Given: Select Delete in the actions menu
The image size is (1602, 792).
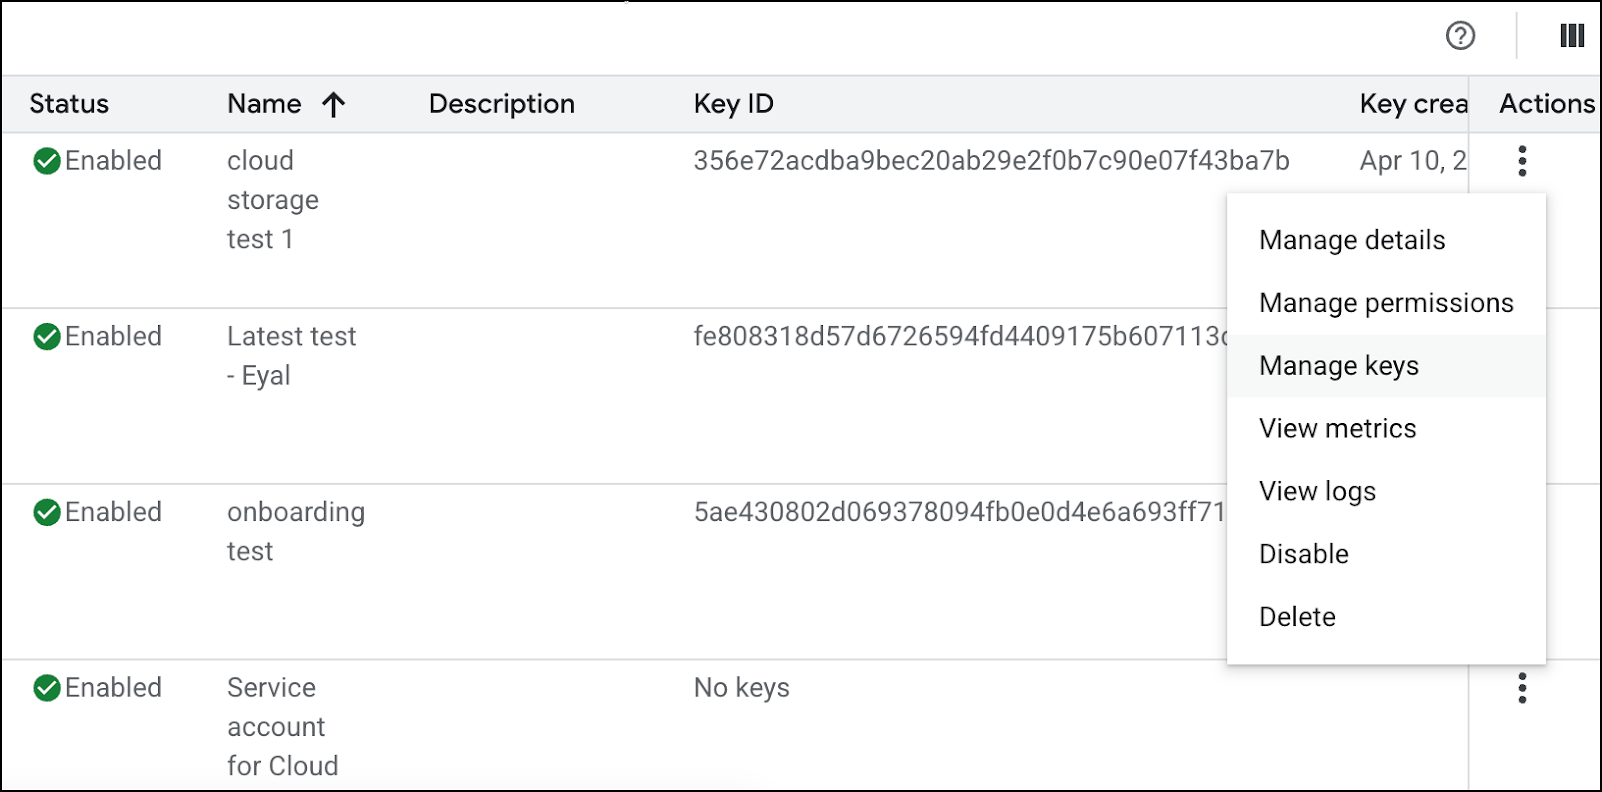Looking at the screenshot, I should pyautogui.click(x=1297, y=617).
